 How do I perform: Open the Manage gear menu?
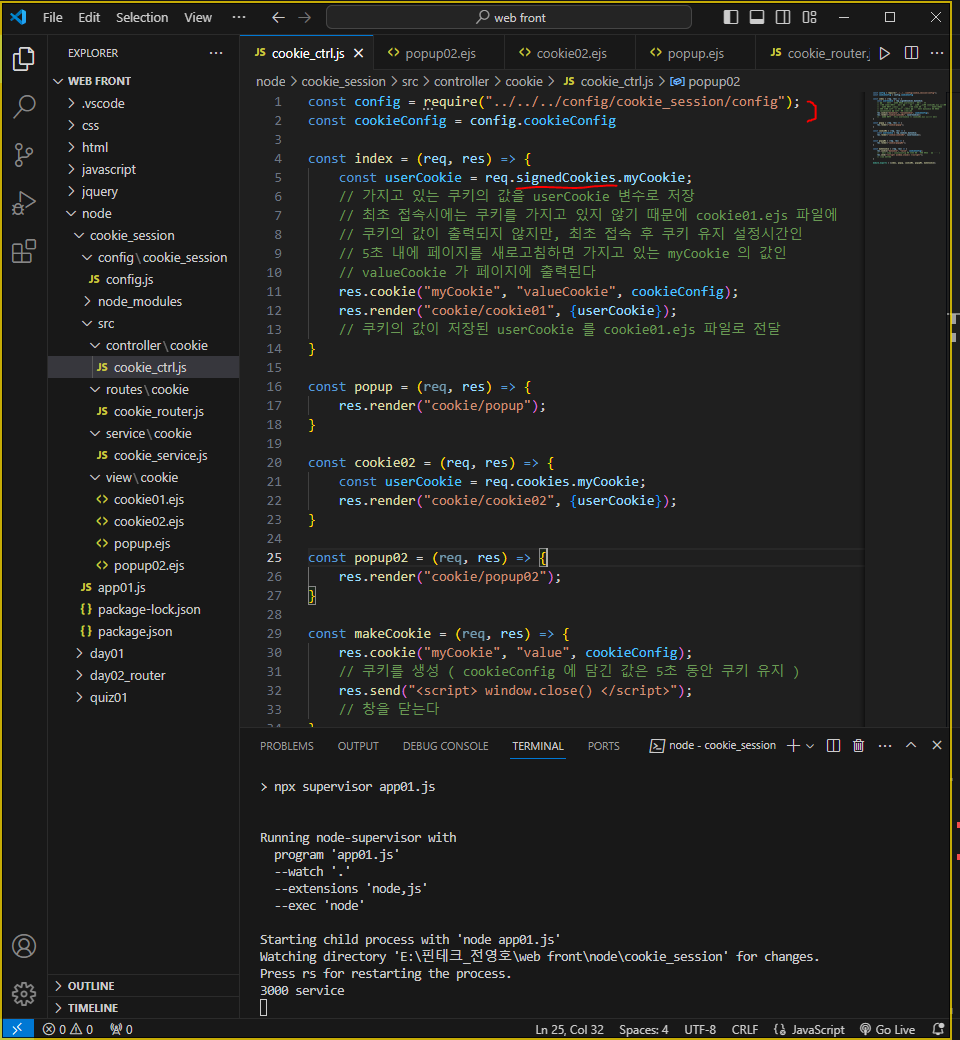click(24, 994)
